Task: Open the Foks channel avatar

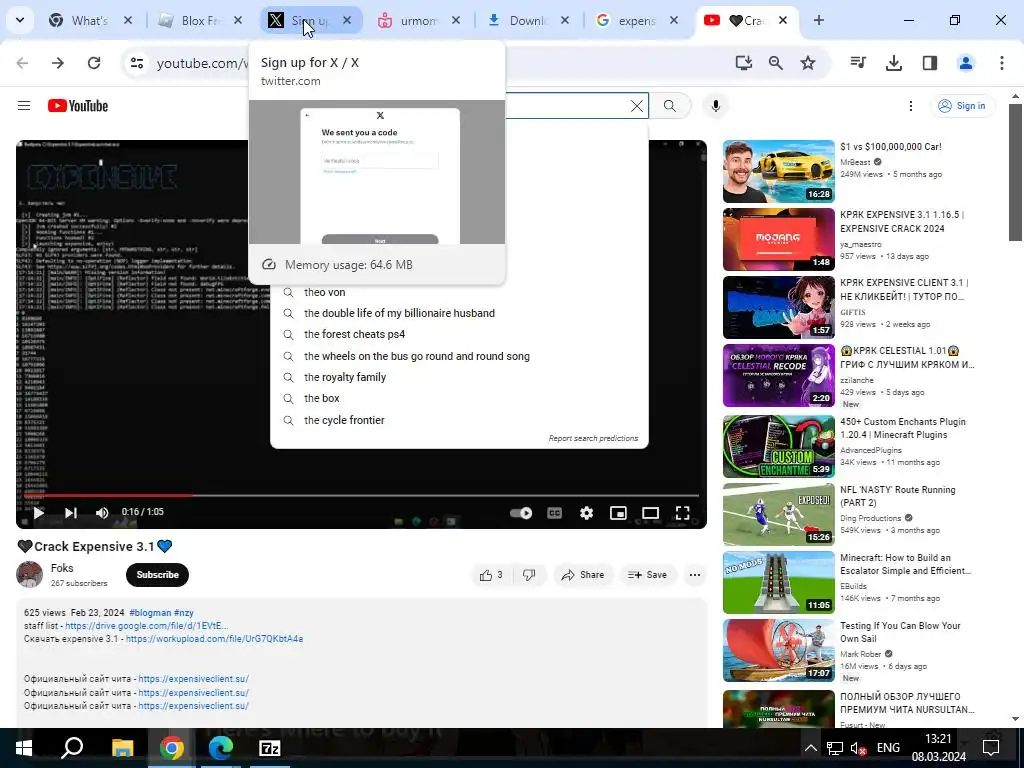Action: coord(29,574)
